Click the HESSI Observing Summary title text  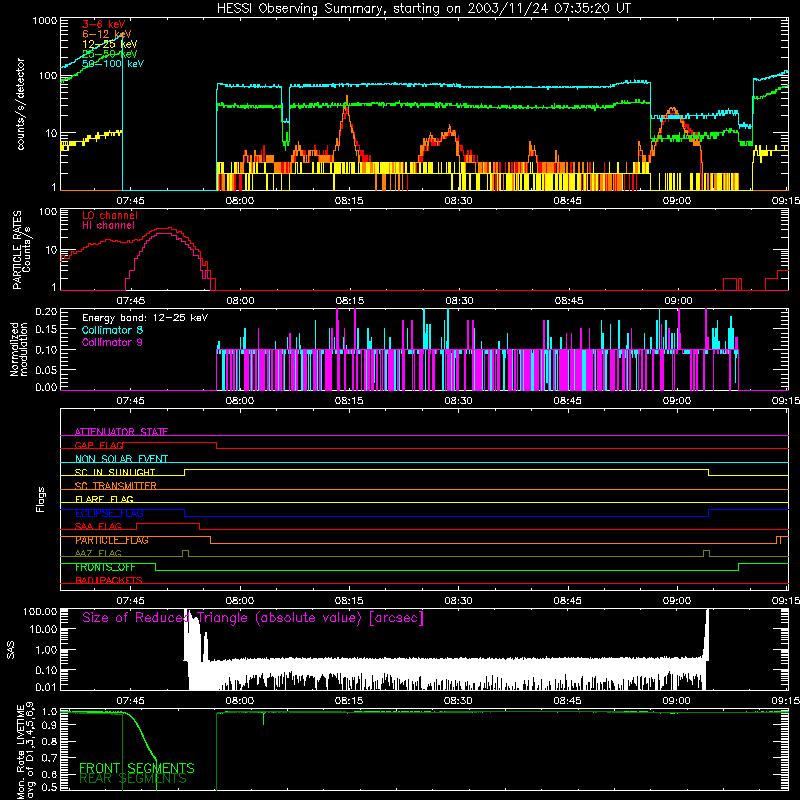point(424,9)
